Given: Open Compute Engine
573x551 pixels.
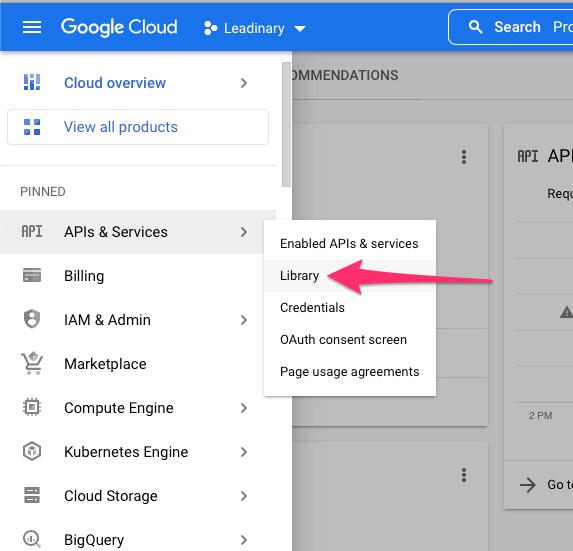Looking at the screenshot, I should (119, 408).
